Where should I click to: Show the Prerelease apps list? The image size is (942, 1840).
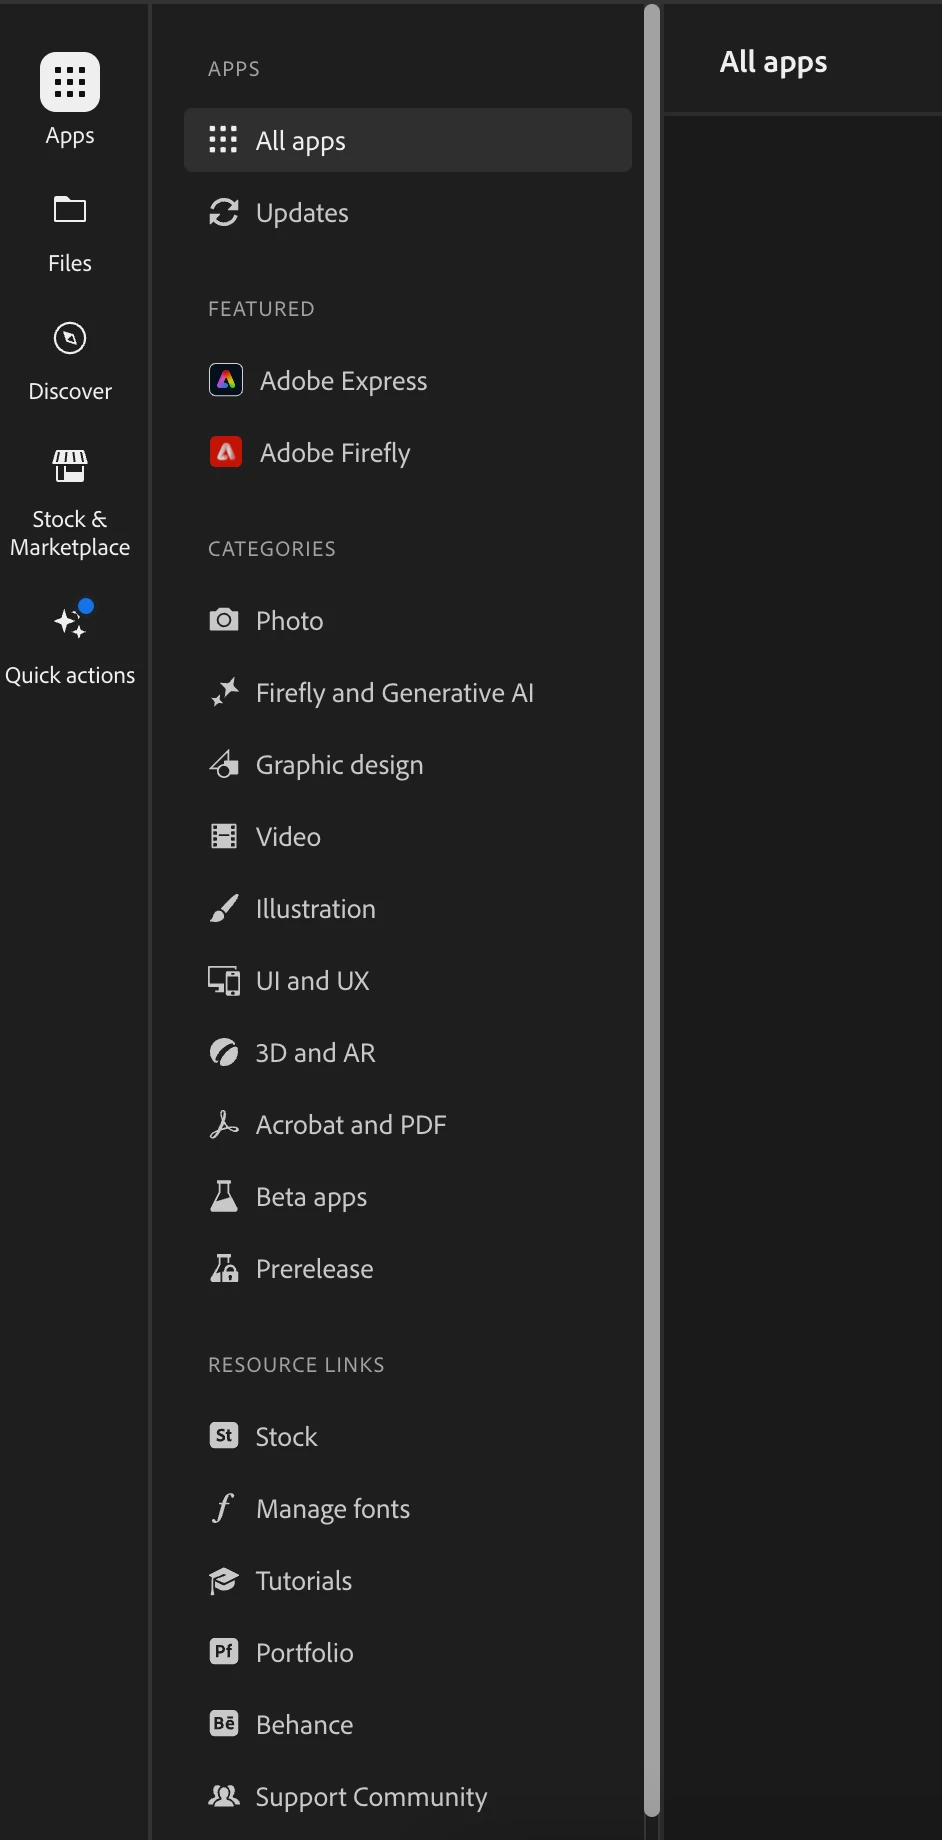[x=408, y=1268]
